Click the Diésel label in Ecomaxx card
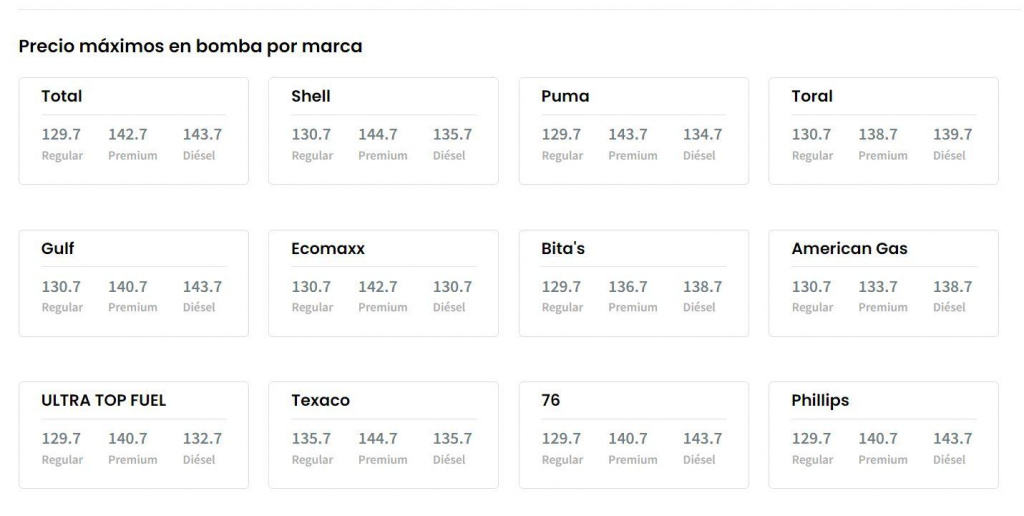The width and height of the screenshot is (1024, 516). (449, 307)
